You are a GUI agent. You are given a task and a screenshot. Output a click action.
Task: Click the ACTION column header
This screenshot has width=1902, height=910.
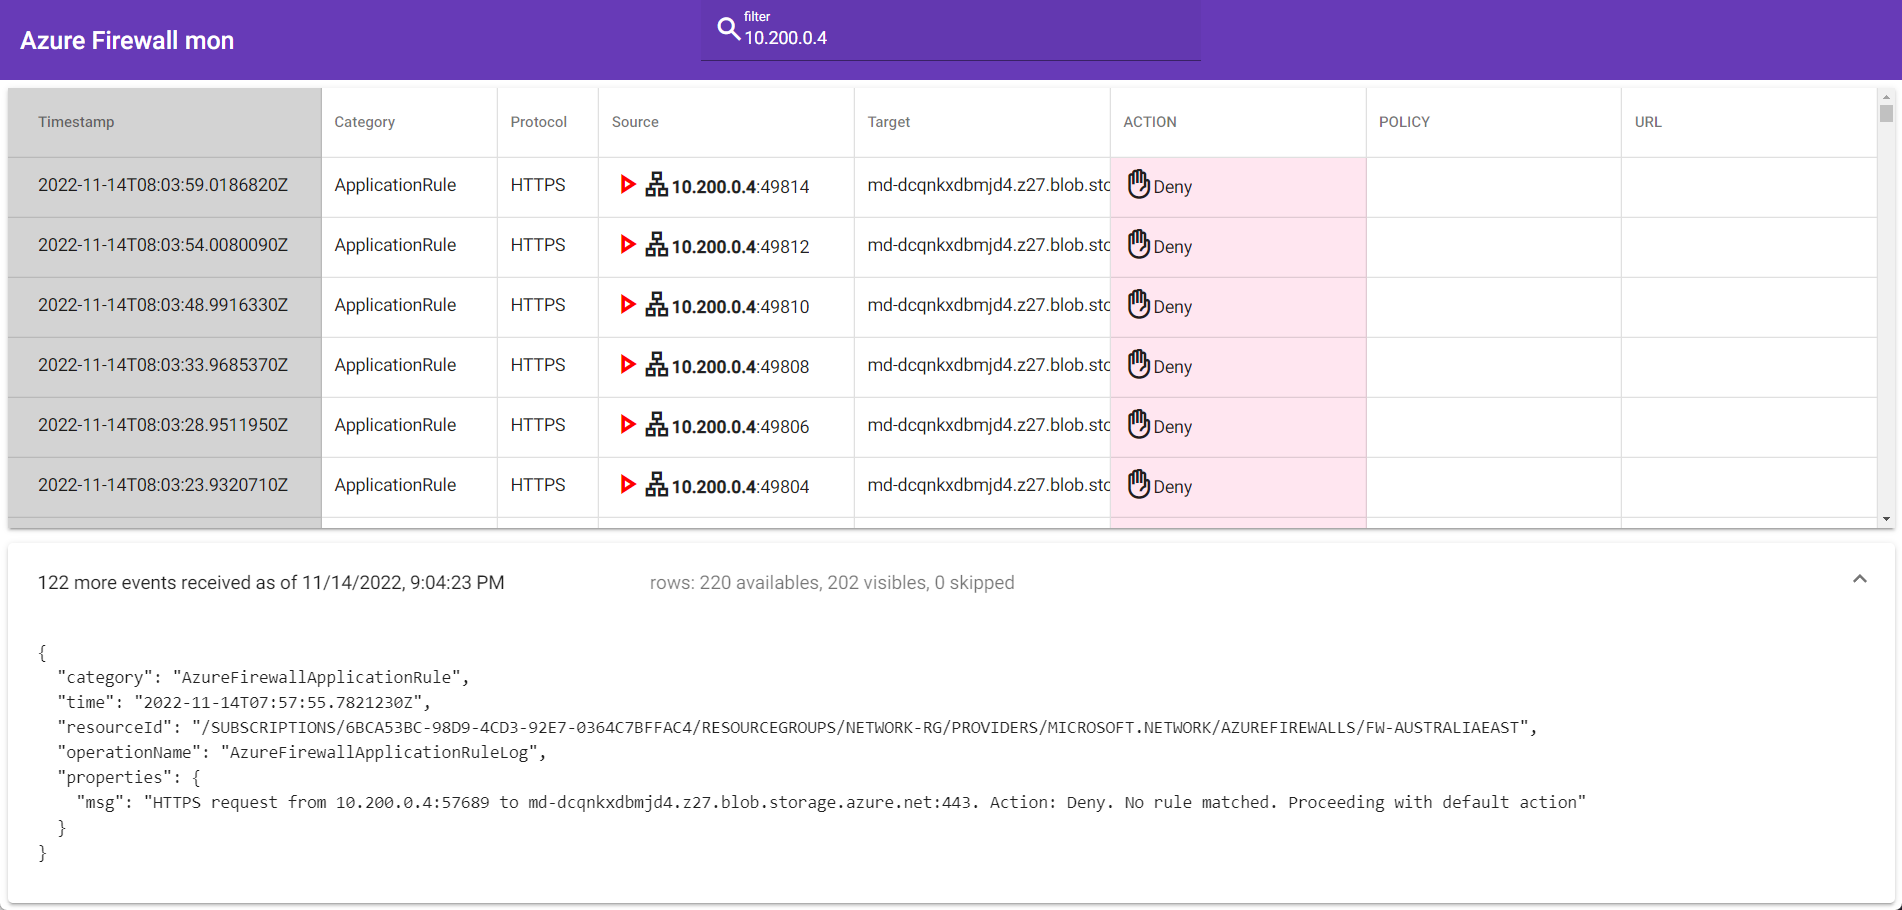tap(1238, 122)
